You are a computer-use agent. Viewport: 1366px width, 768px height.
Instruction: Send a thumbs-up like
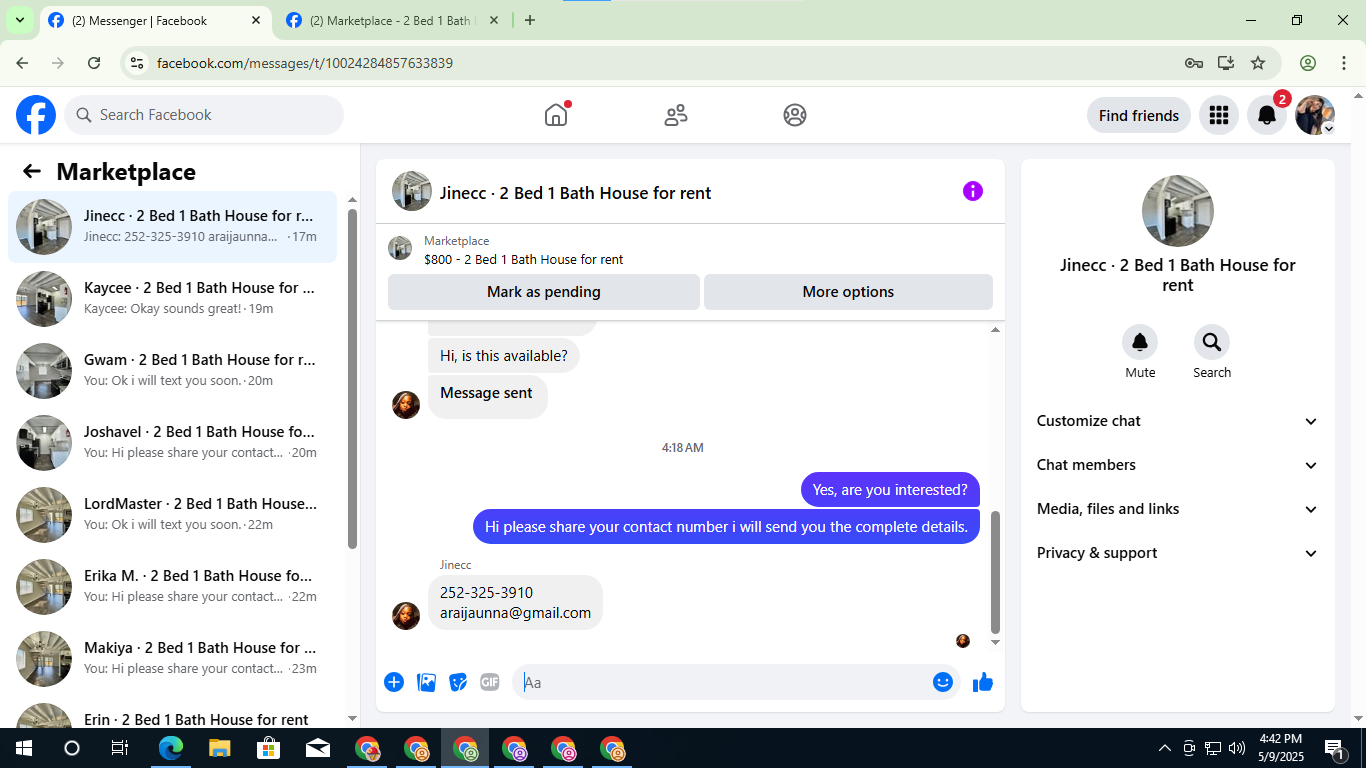tap(983, 682)
